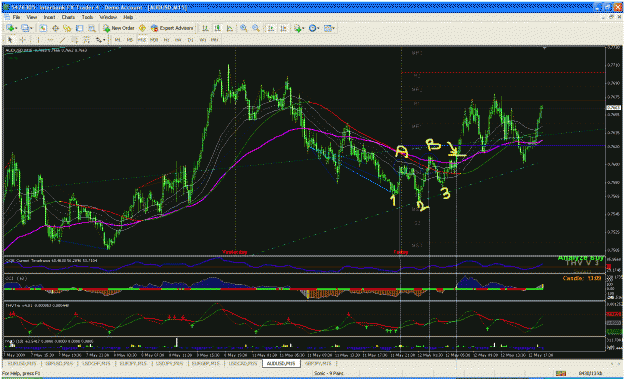The width and height of the screenshot is (625, 379).
Task: Expand the Profiles dropdown arrow
Action: 31,28
